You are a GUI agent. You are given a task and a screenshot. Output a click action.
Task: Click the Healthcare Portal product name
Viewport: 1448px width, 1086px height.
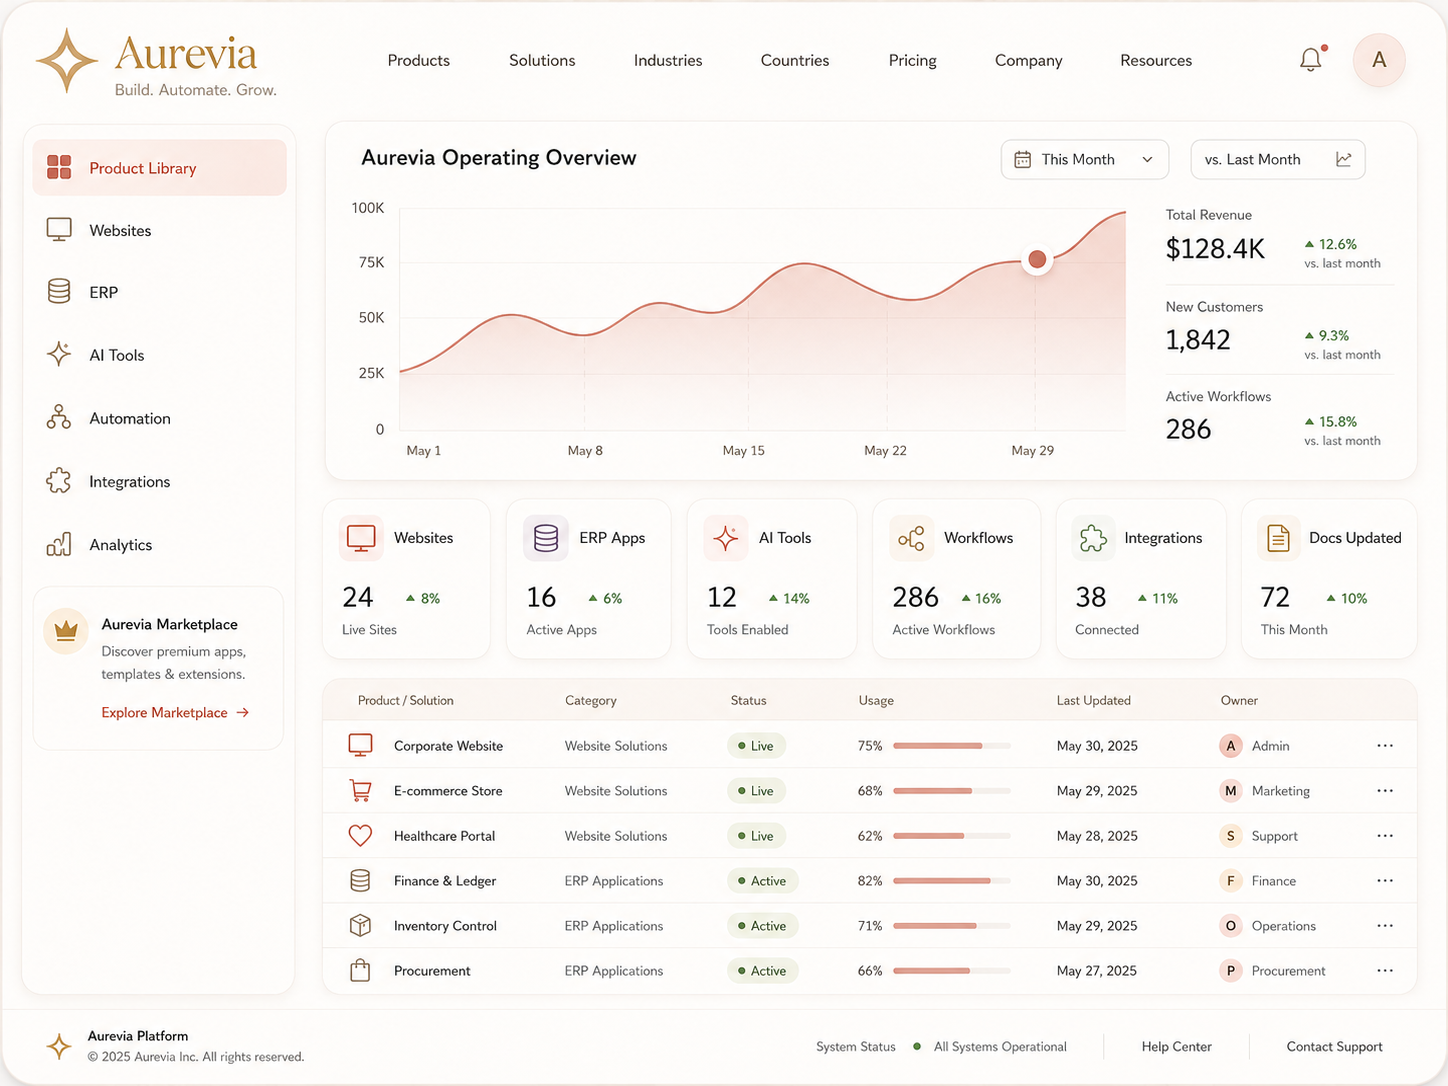[x=444, y=835]
